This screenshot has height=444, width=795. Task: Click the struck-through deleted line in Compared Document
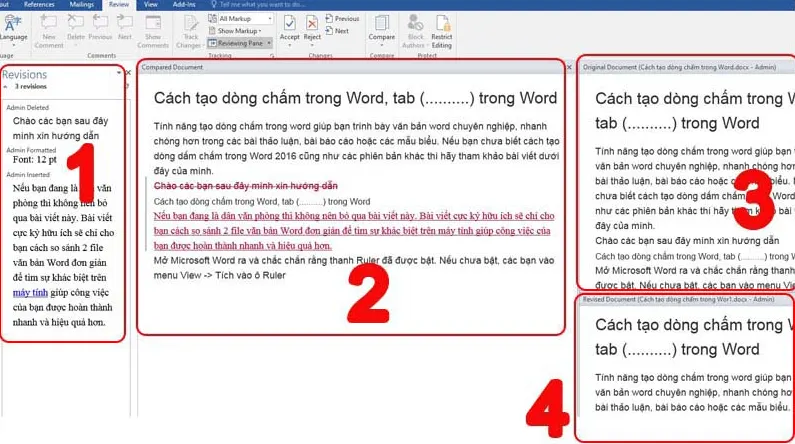(x=246, y=186)
